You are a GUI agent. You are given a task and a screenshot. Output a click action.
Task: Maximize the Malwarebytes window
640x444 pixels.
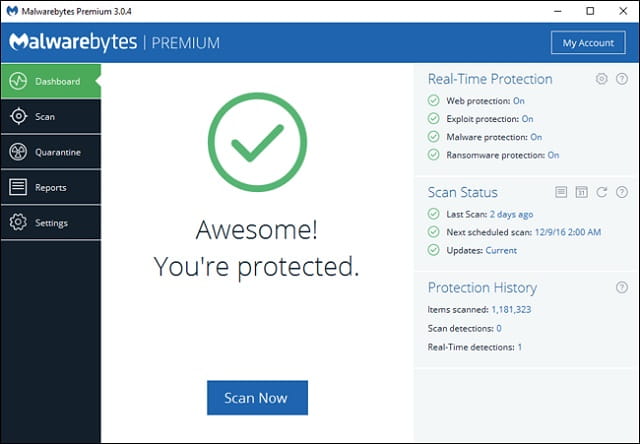pyautogui.click(x=590, y=11)
